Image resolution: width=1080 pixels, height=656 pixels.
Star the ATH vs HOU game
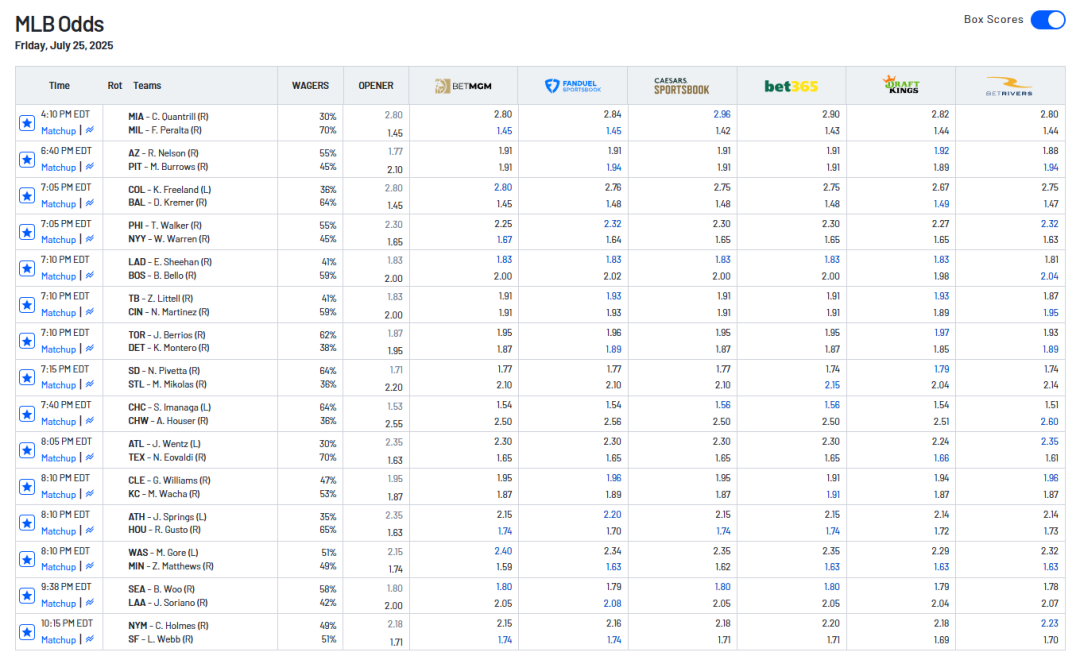27,523
